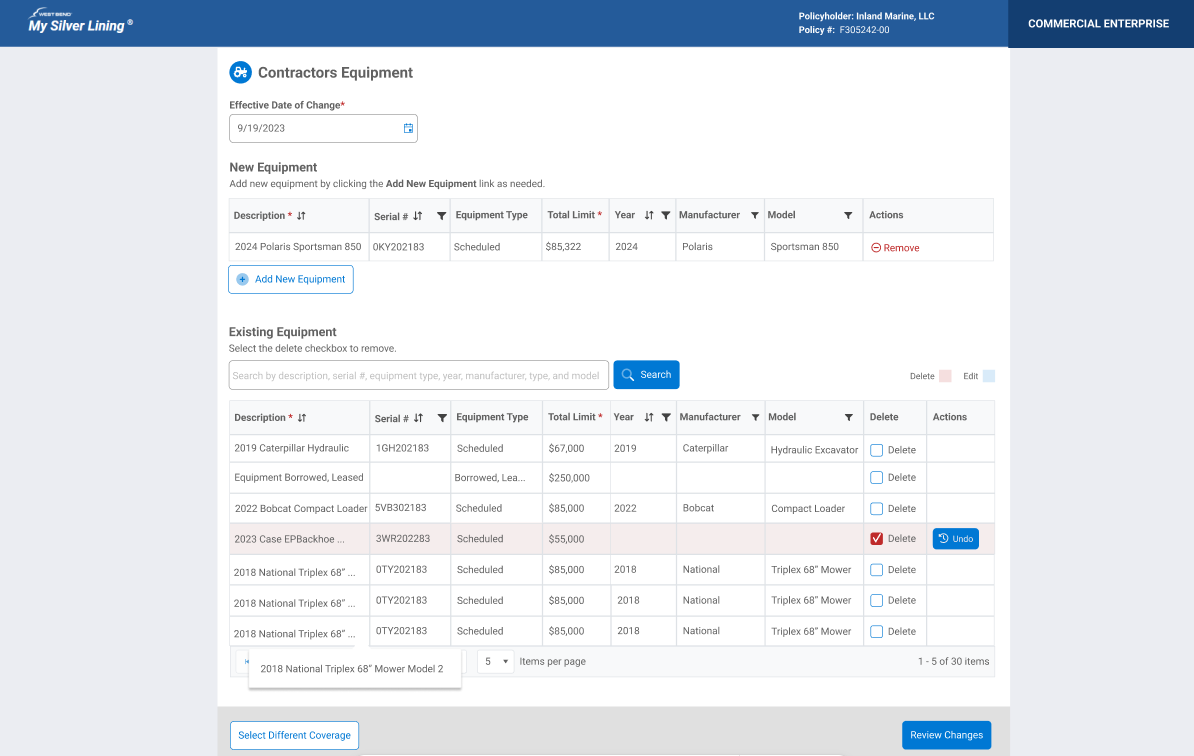This screenshot has height=756, width=1194.
Task: Check Delete for second 2018 National Triplex row
Action: click(x=876, y=600)
